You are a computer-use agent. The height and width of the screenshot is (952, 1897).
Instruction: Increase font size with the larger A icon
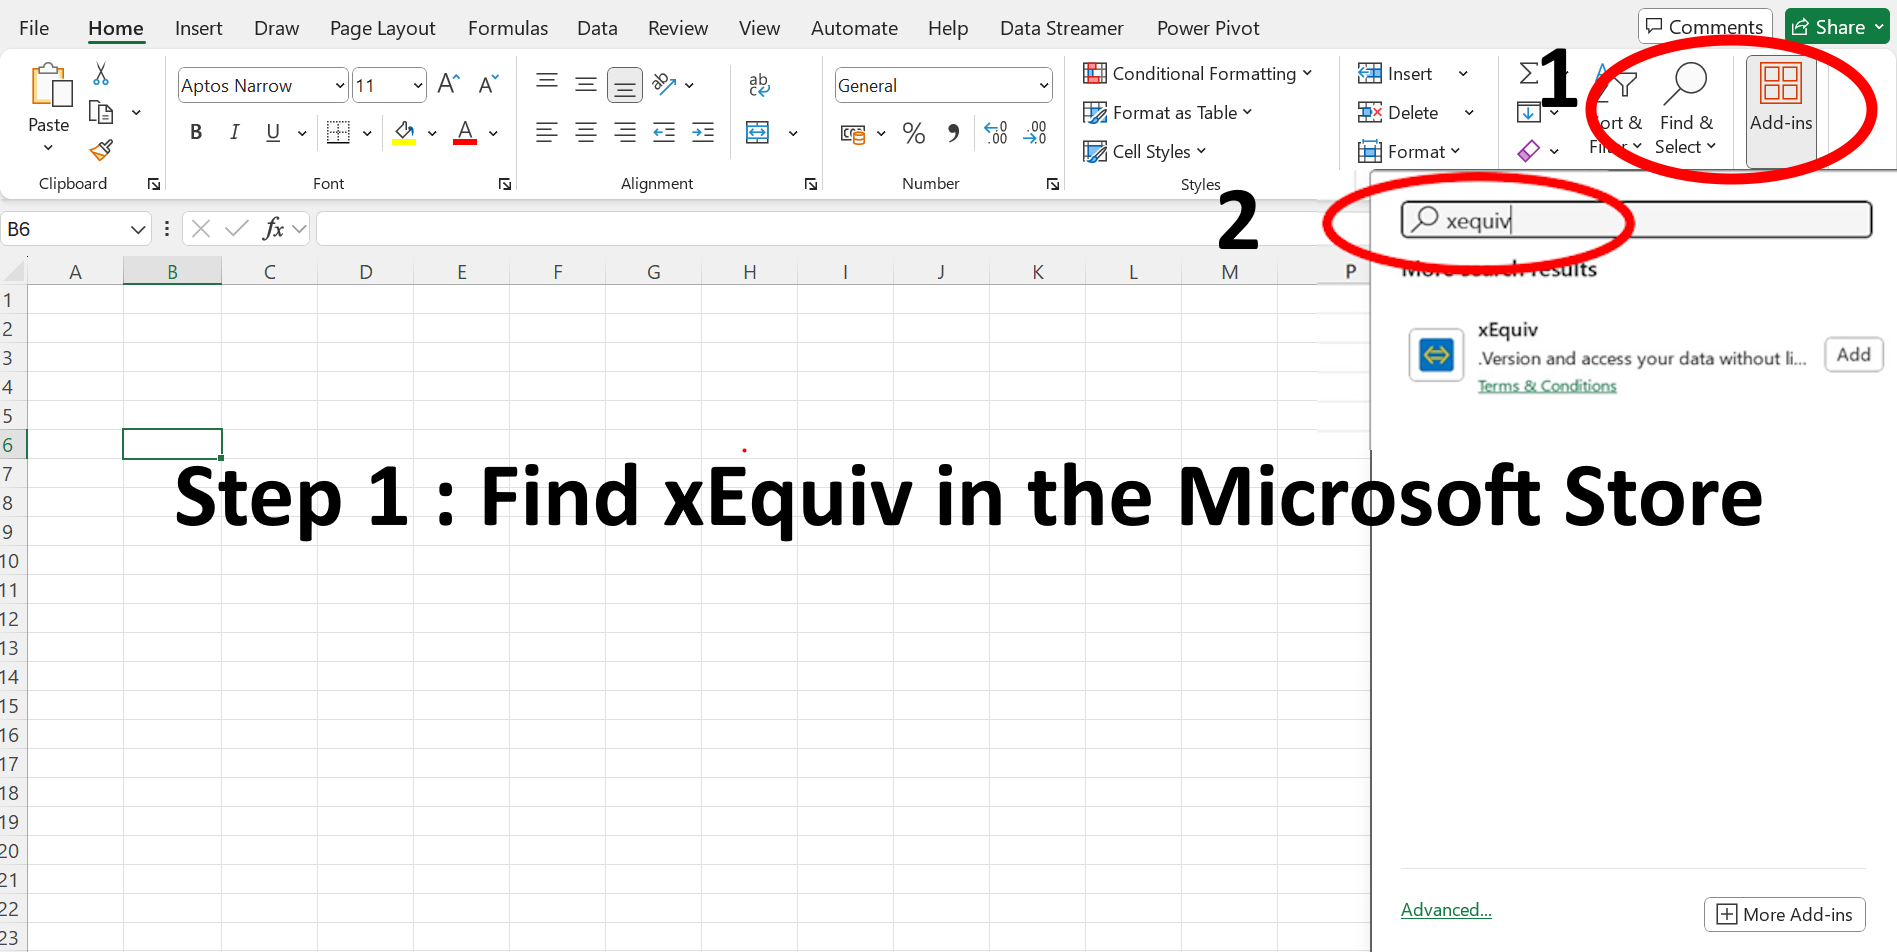coord(448,85)
